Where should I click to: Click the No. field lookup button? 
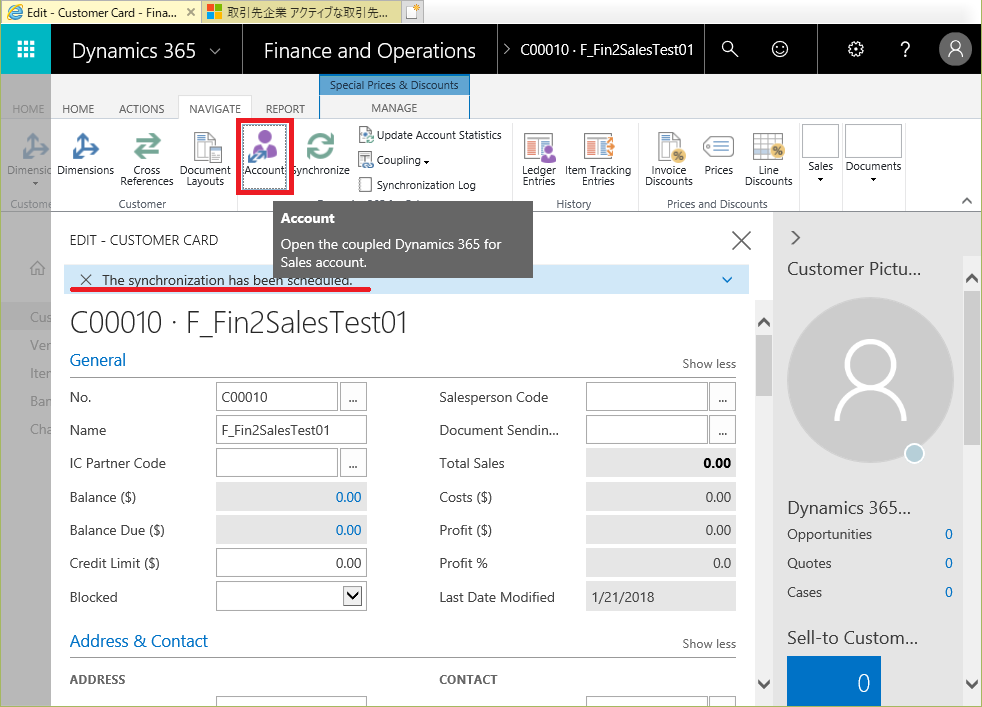[x=353, y=397]
